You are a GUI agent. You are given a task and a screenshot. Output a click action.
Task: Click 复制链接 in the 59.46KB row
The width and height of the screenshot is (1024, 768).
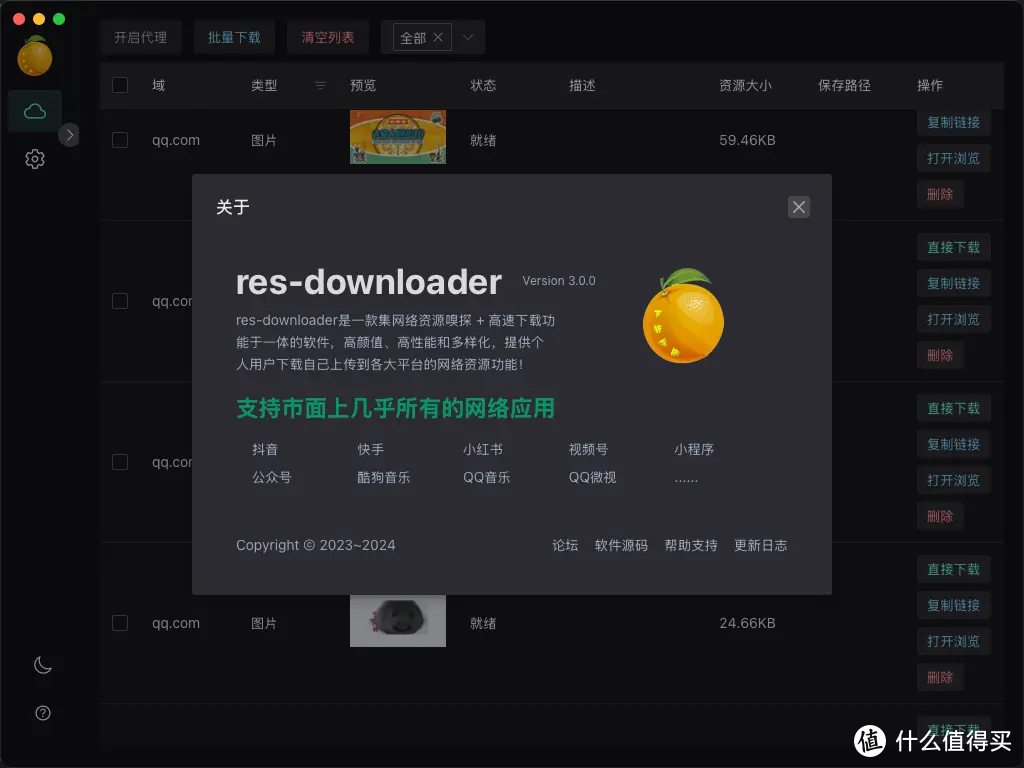point(953,122)
